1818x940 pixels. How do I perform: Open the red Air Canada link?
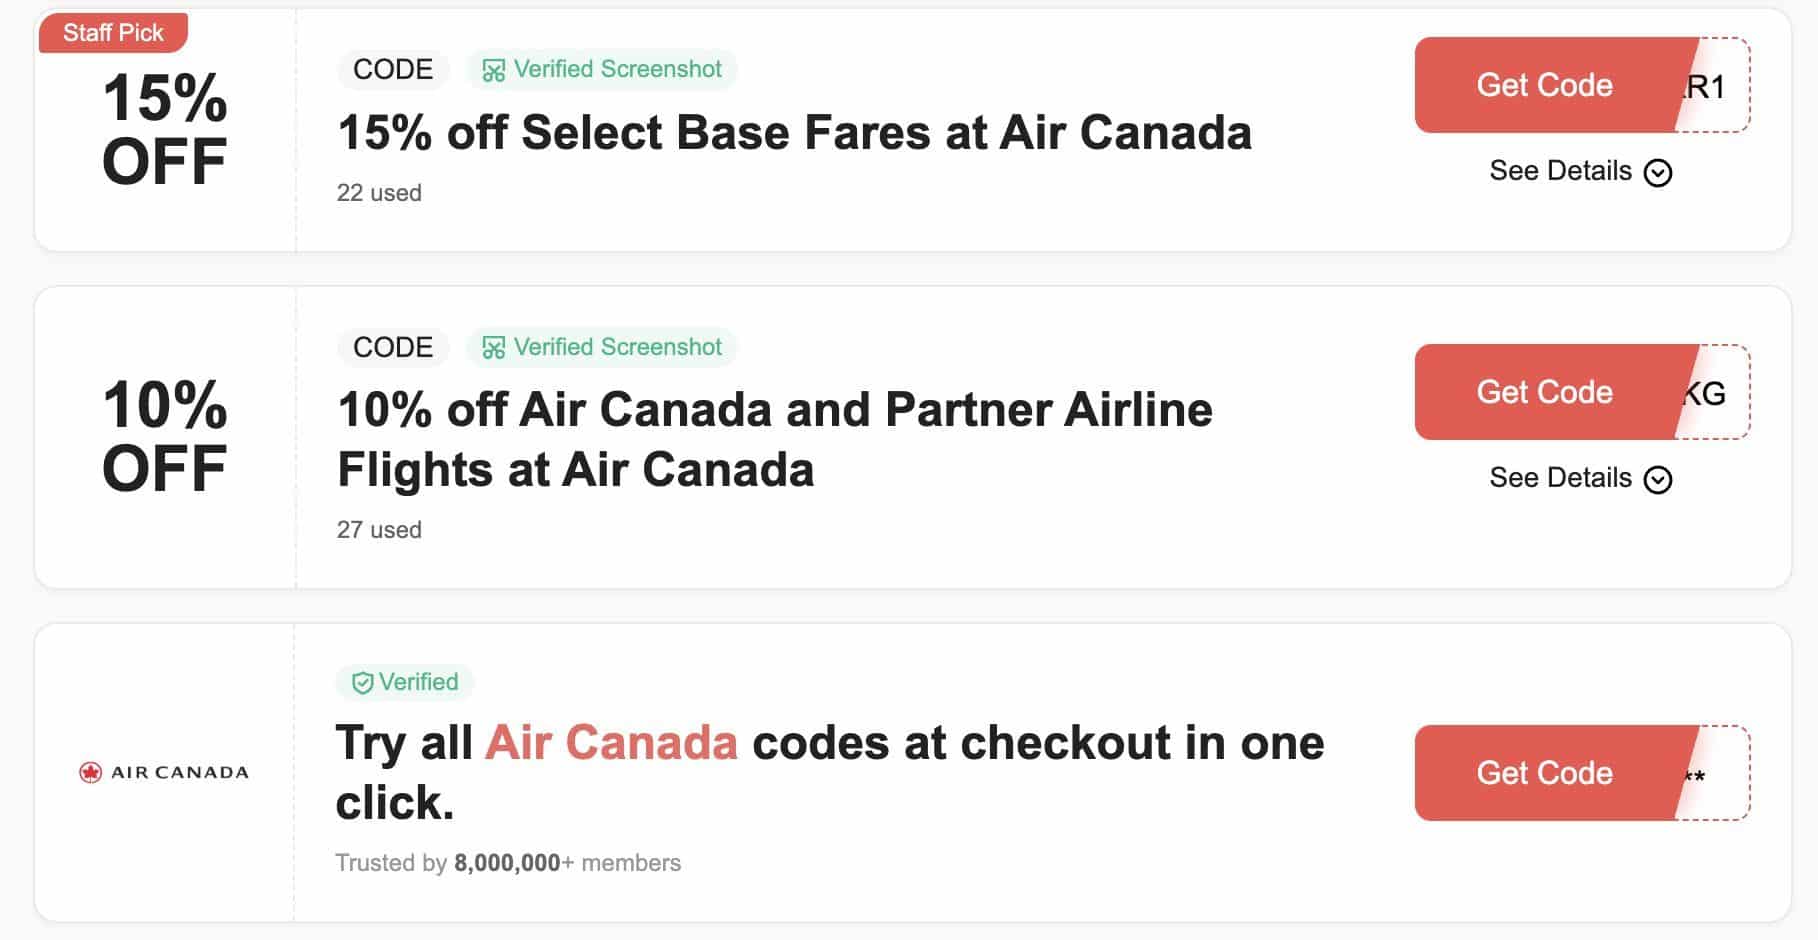(612, 742)
